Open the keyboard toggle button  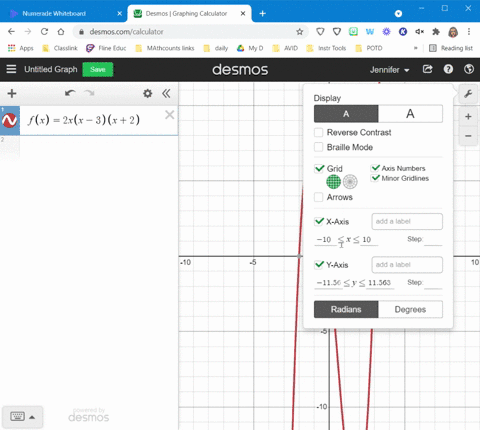click(22, 417)
